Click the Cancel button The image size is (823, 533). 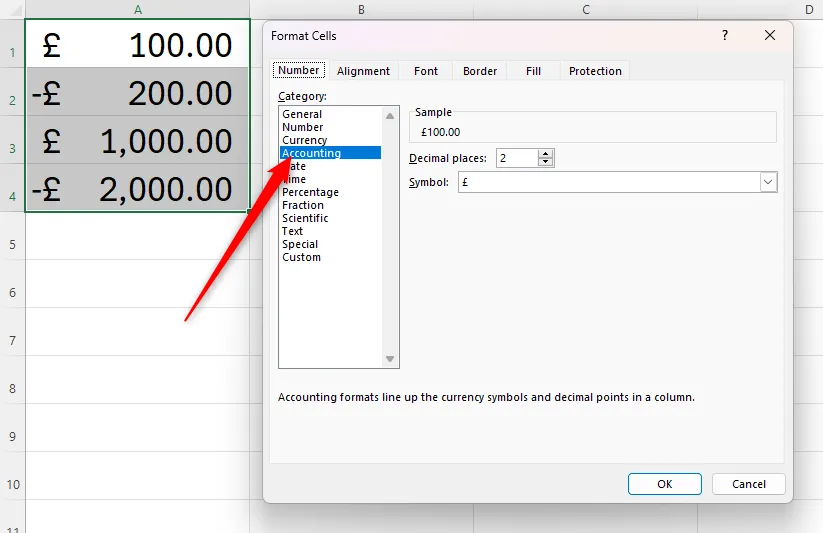point(748,484)
